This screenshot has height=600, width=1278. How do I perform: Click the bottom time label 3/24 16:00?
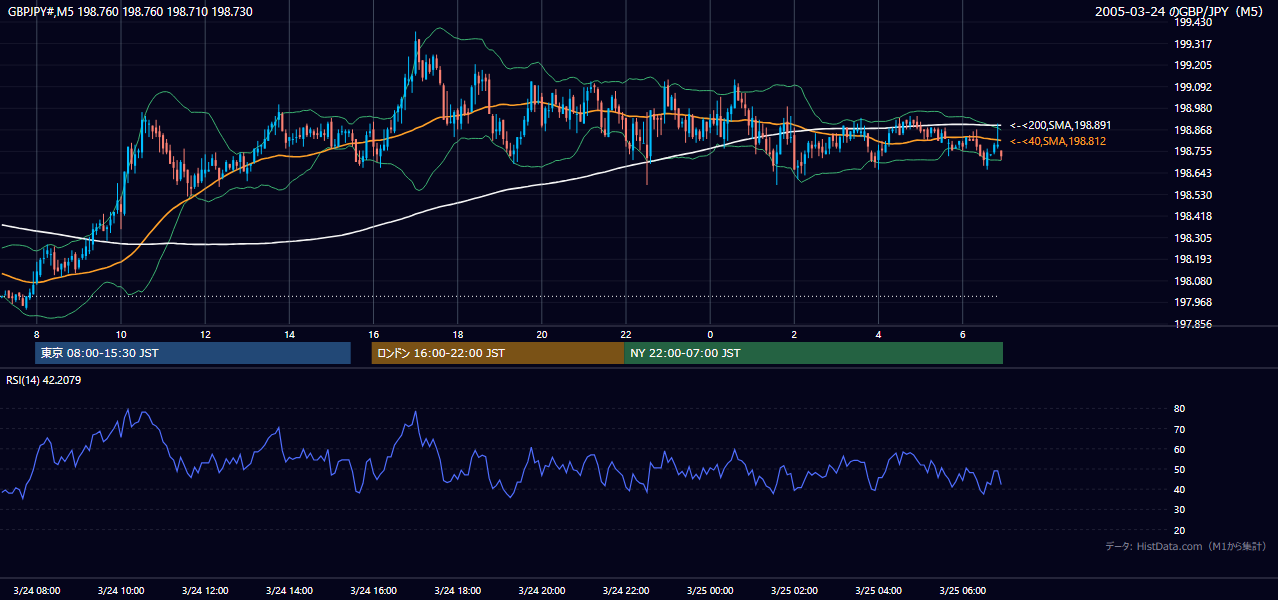pos(373,590)
